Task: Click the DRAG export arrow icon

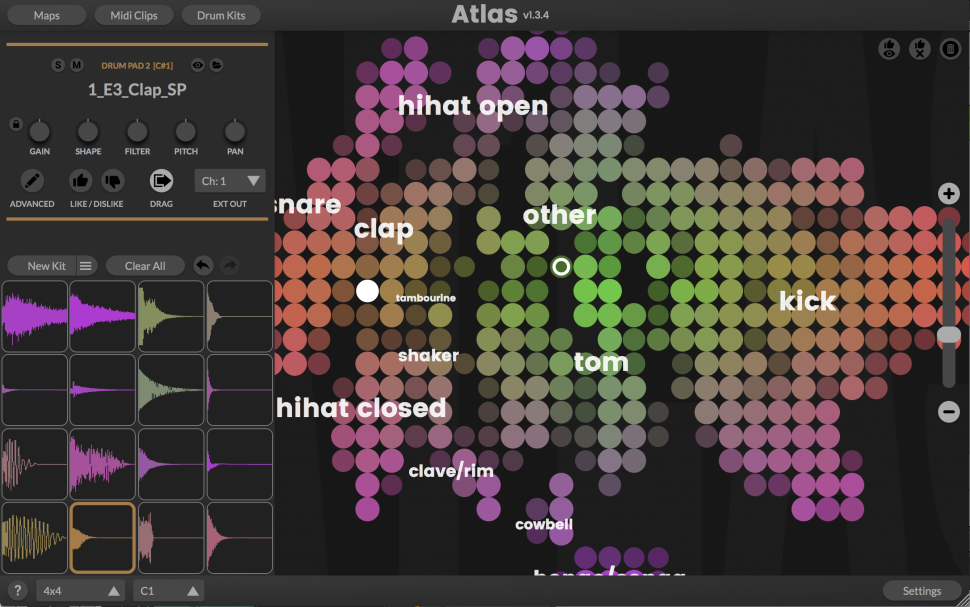Action: 161,181
